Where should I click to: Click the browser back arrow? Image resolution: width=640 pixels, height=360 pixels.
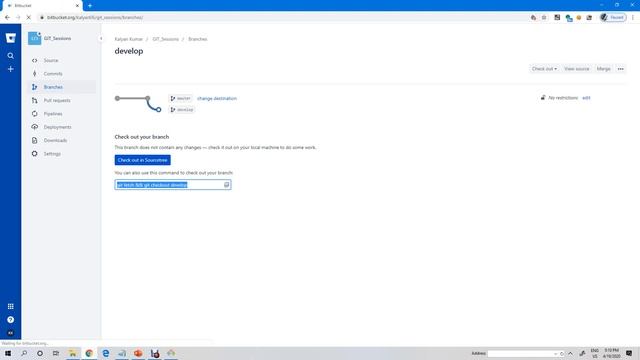[x=7, y=18]
